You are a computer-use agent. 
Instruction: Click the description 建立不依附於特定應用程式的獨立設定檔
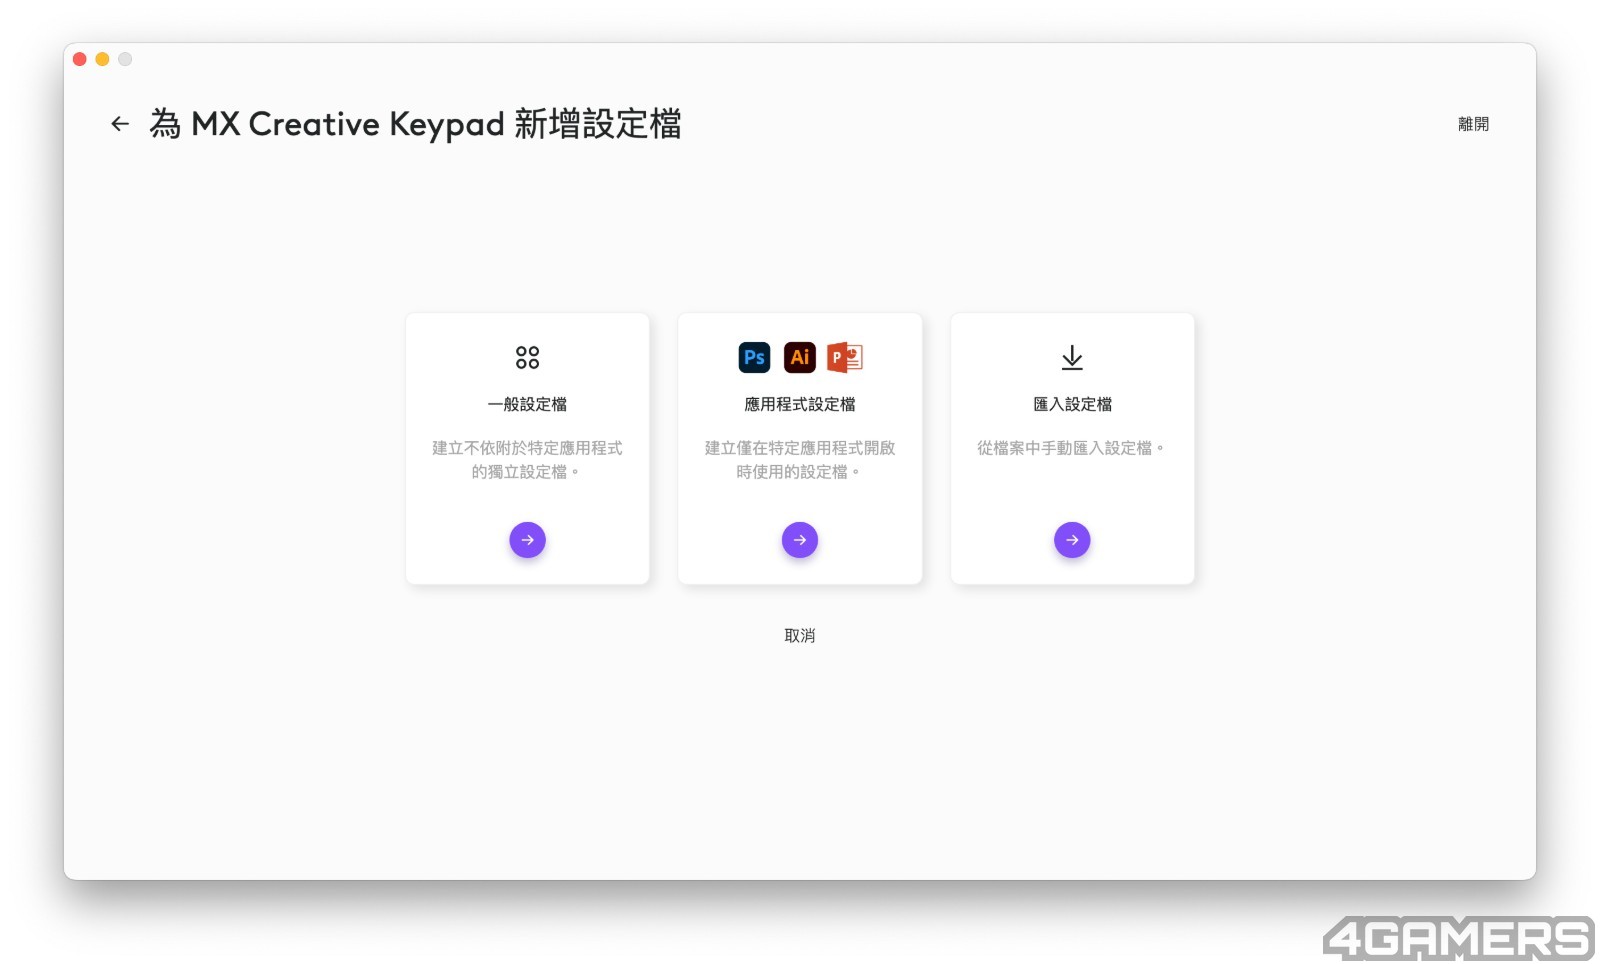527,460
